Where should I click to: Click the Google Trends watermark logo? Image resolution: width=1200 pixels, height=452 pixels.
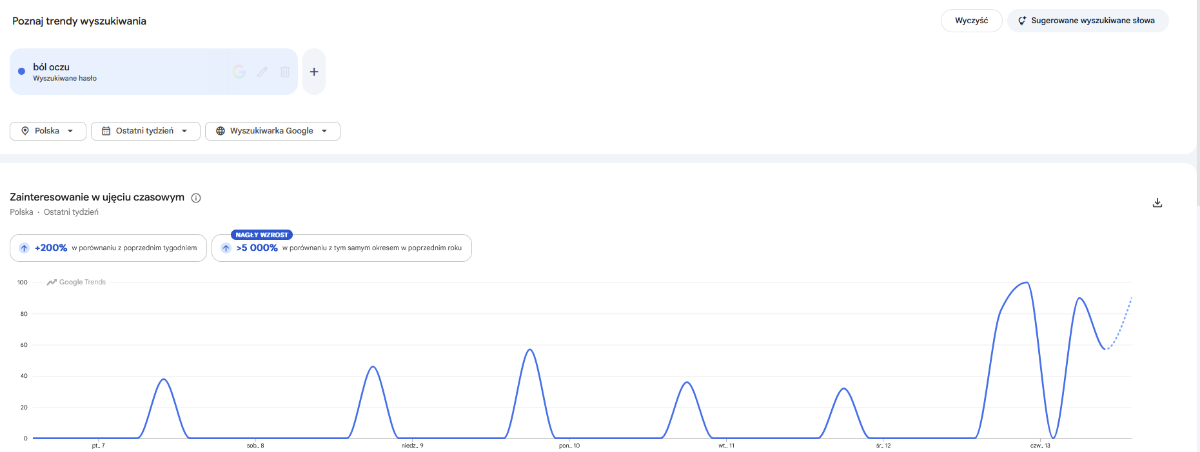(x=76, y=282)
